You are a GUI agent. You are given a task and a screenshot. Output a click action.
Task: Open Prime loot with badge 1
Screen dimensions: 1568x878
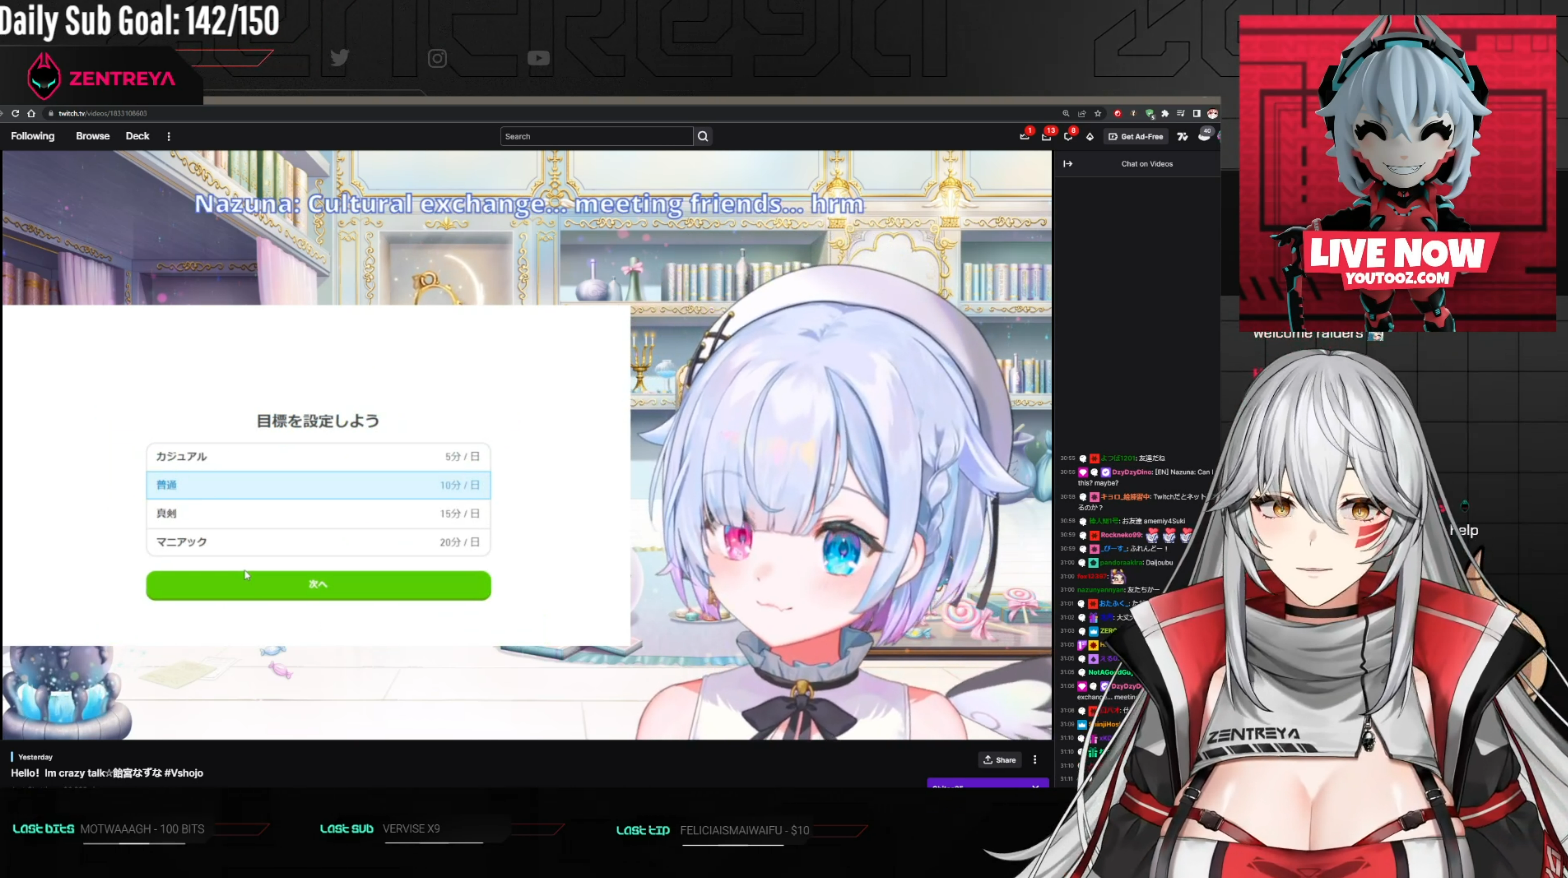[x=1025, y=135]
